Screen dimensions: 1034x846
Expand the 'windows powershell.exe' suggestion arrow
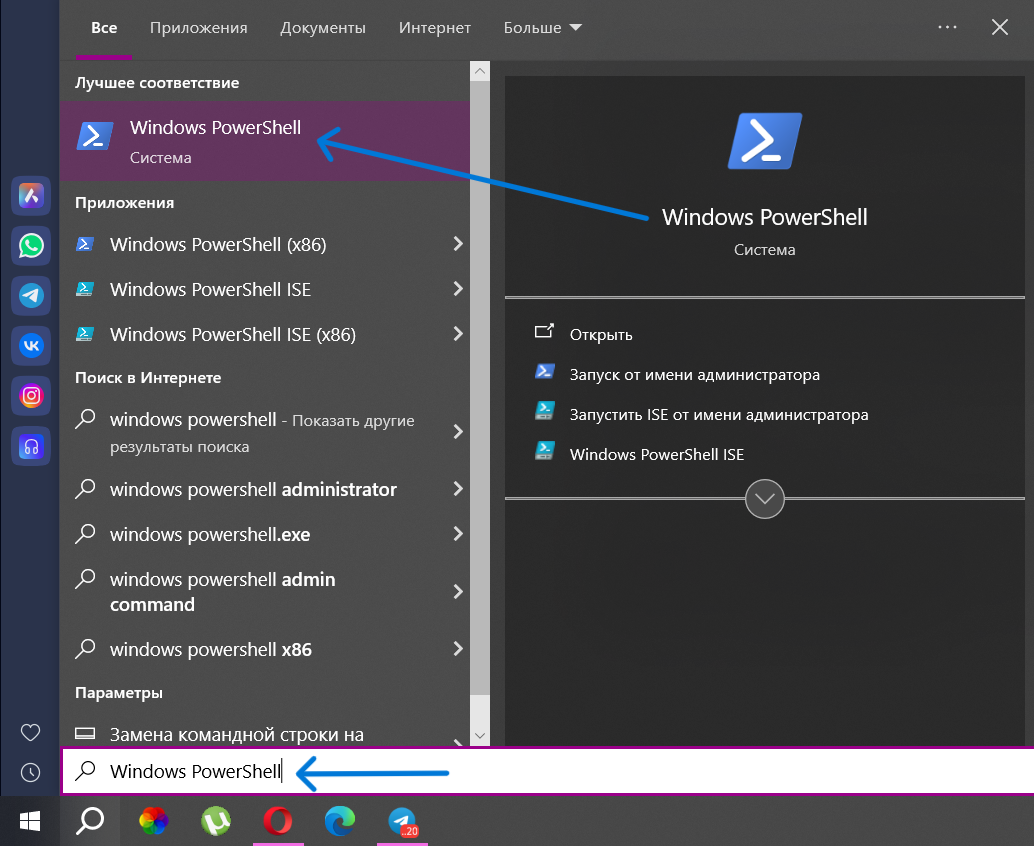pos(458,533)
